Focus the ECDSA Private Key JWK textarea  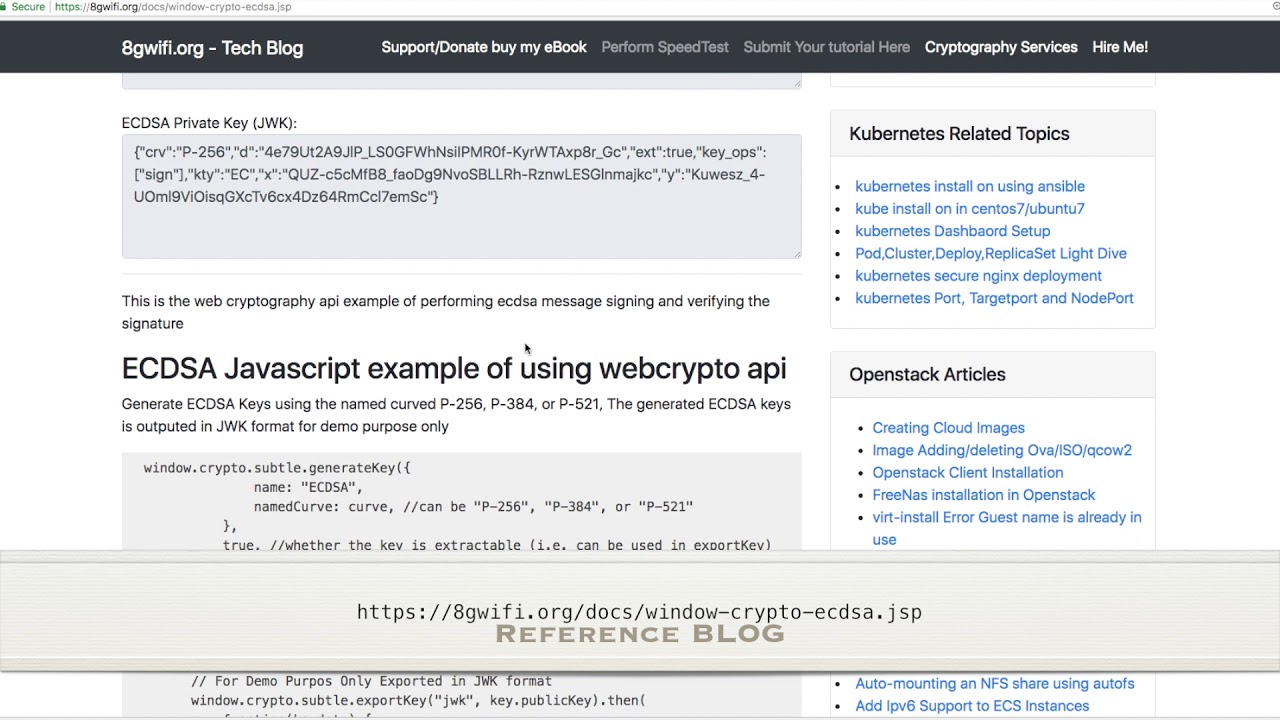[462, 197]
